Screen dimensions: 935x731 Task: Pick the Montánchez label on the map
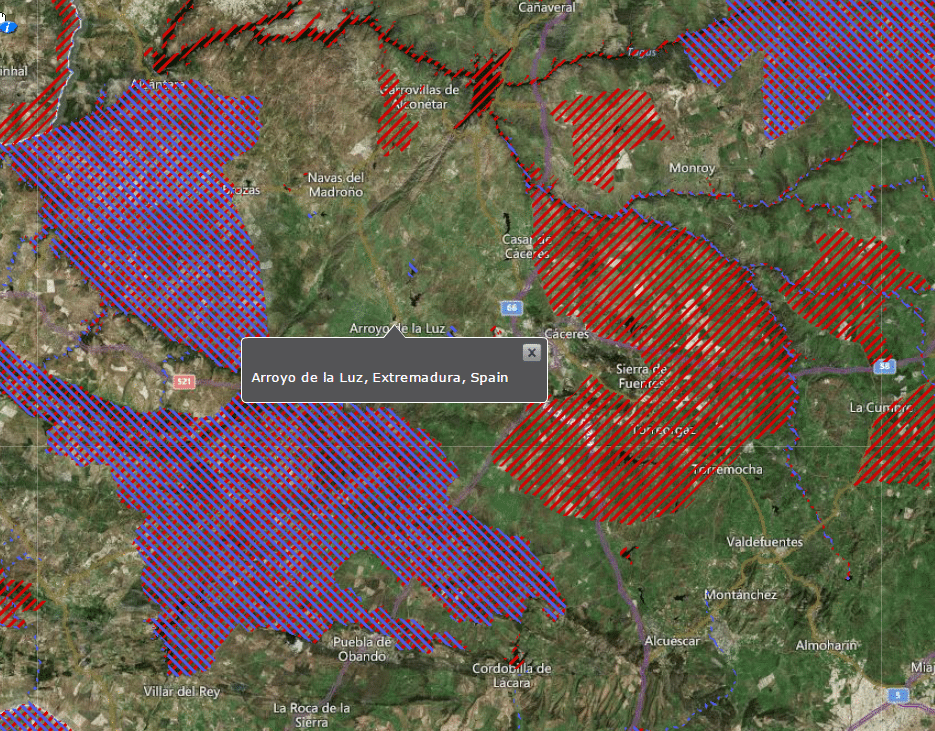tap(740, 595)
